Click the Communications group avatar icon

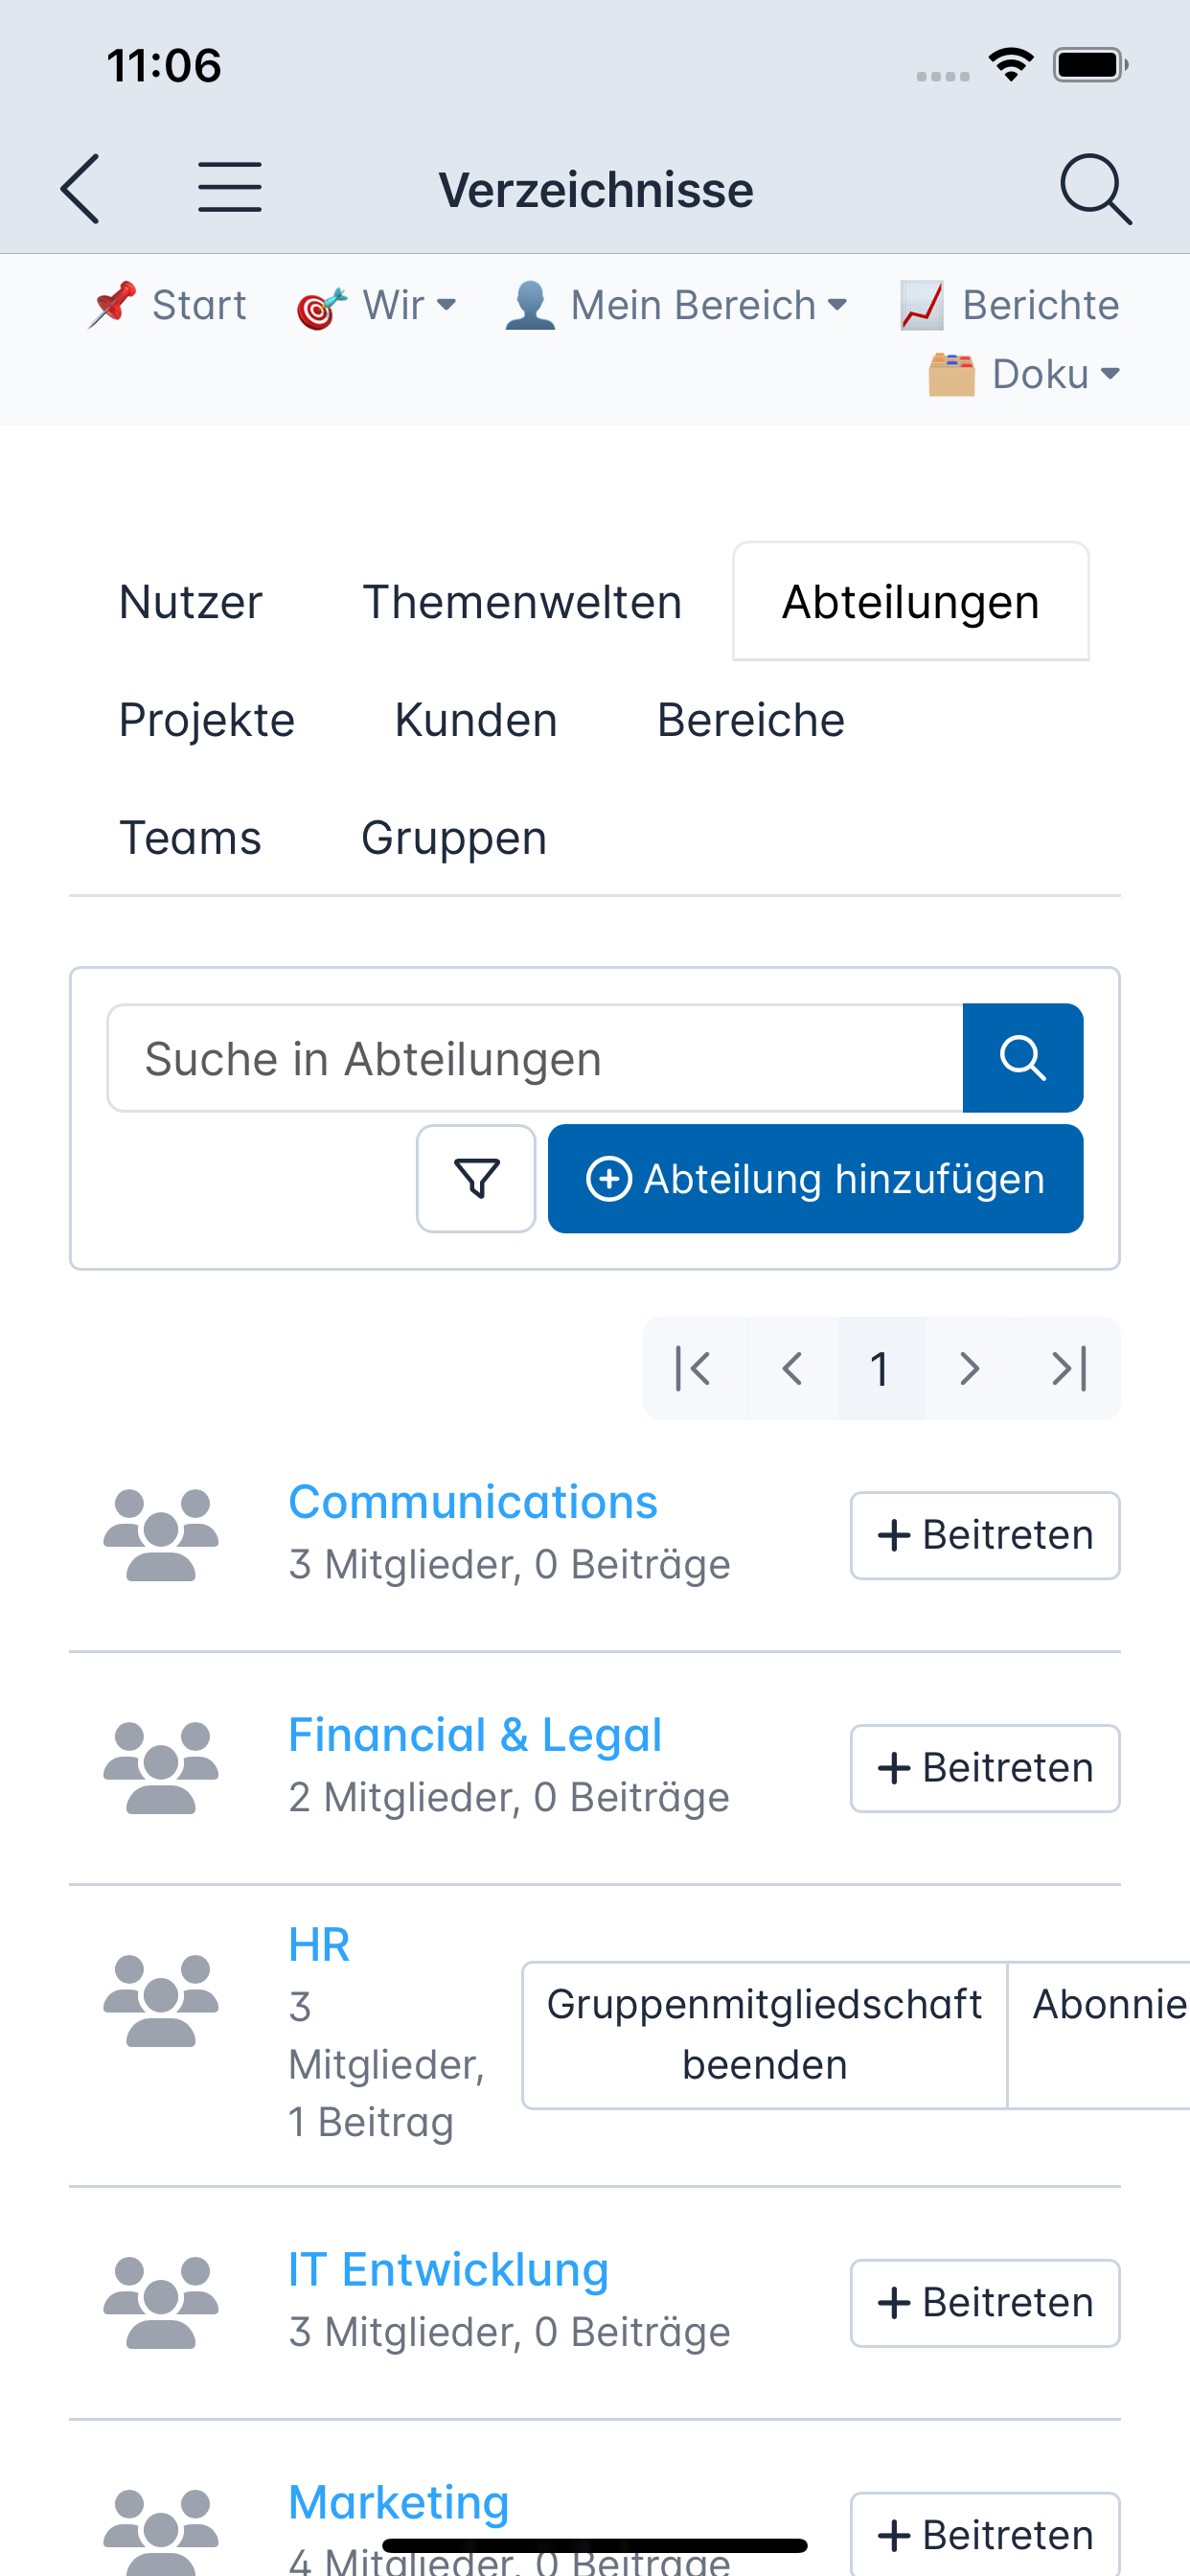pyautogui.click(x=161, y=1534)
